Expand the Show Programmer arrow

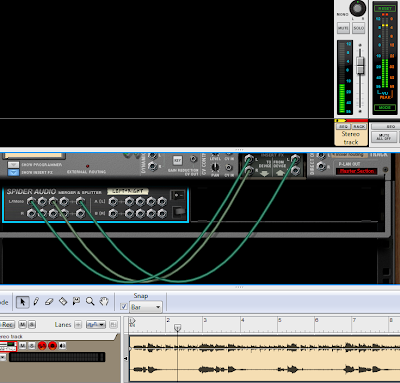click(13, 165)
